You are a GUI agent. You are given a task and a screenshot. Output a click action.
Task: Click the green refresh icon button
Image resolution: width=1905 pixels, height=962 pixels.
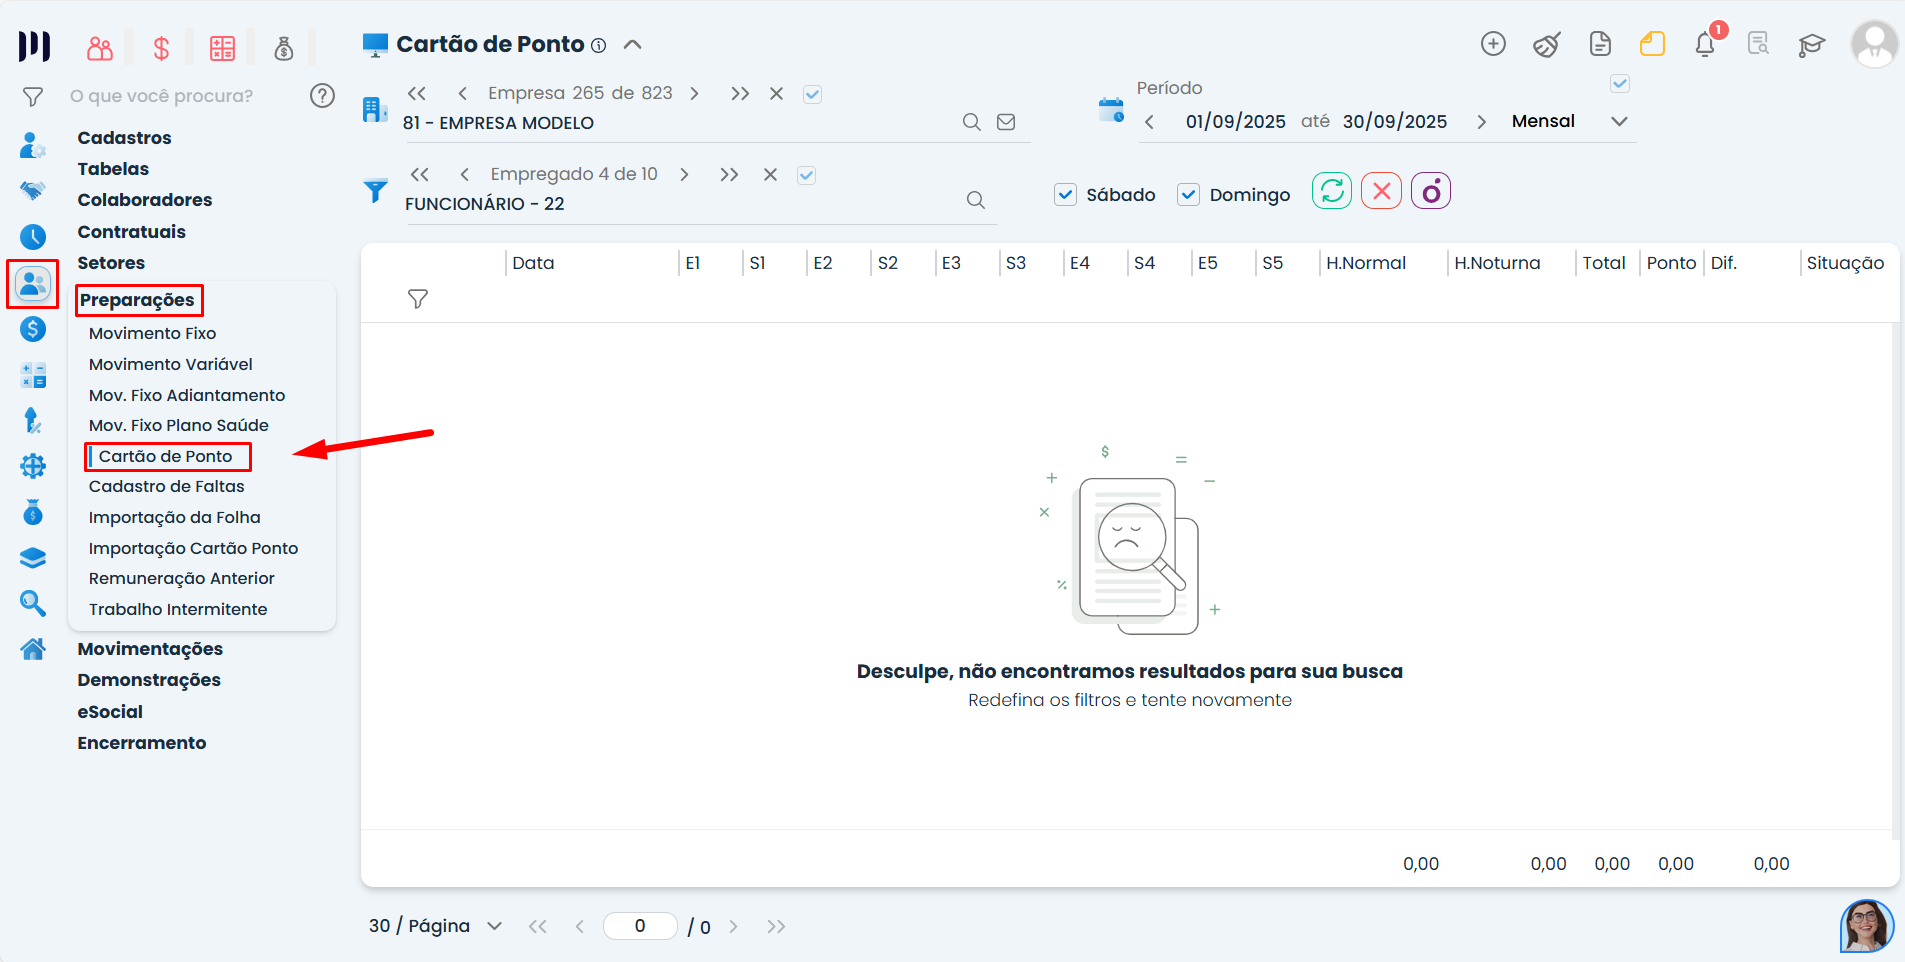coord(1331,191)
